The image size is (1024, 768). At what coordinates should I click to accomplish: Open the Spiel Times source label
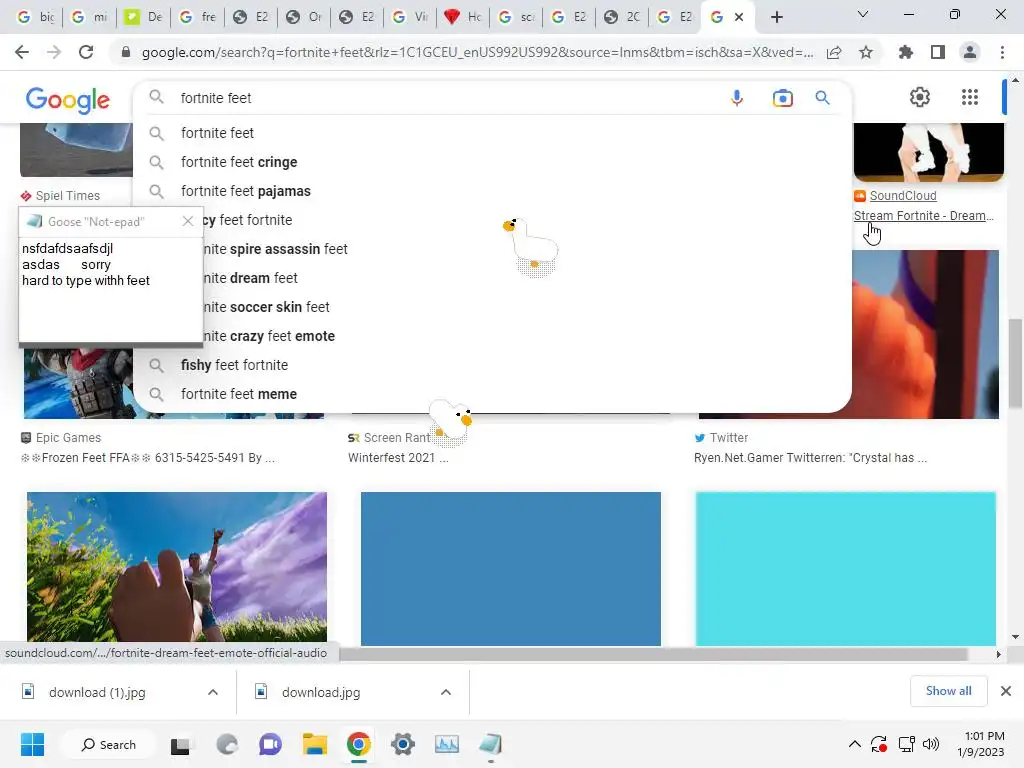click(67, 196)
